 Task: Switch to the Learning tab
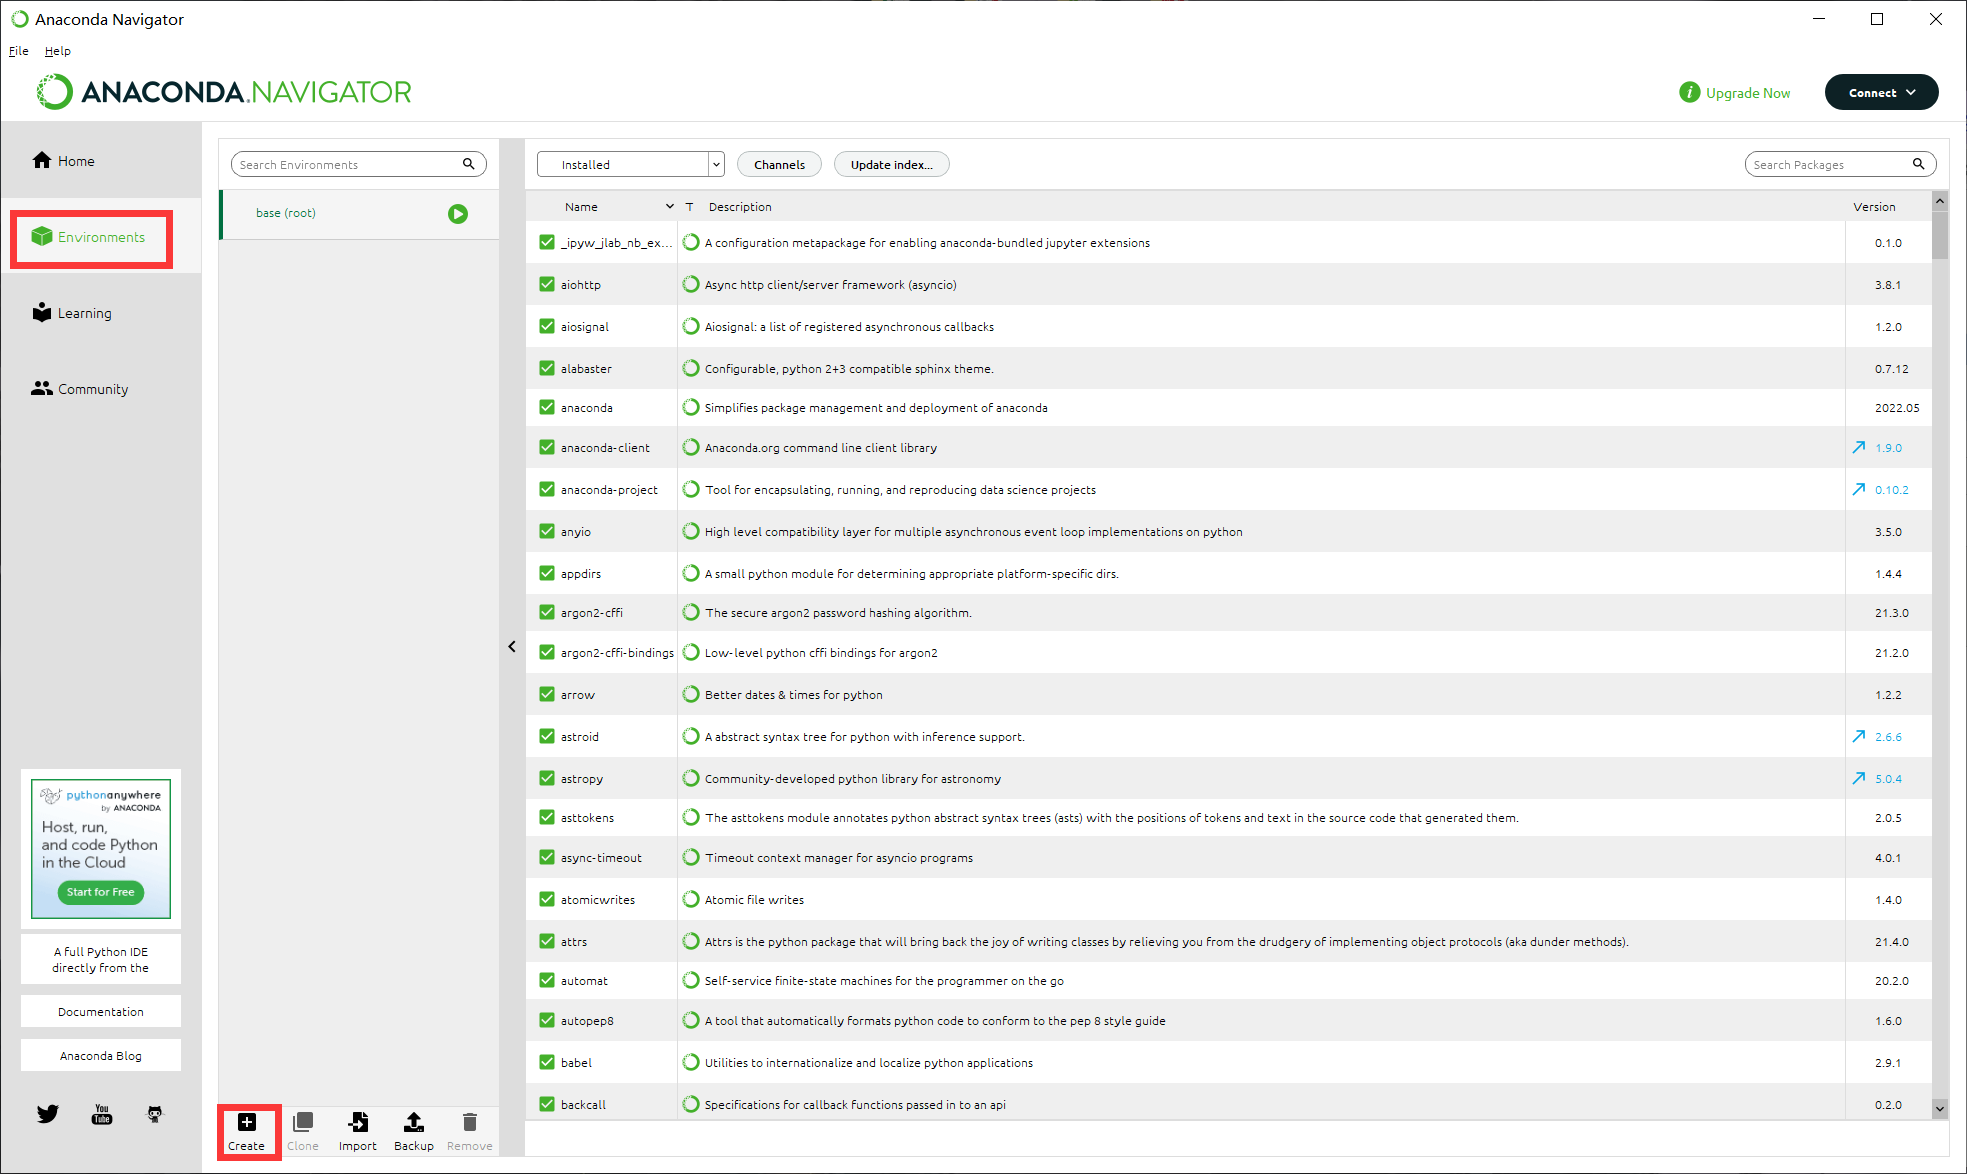[x=84, y=313]
